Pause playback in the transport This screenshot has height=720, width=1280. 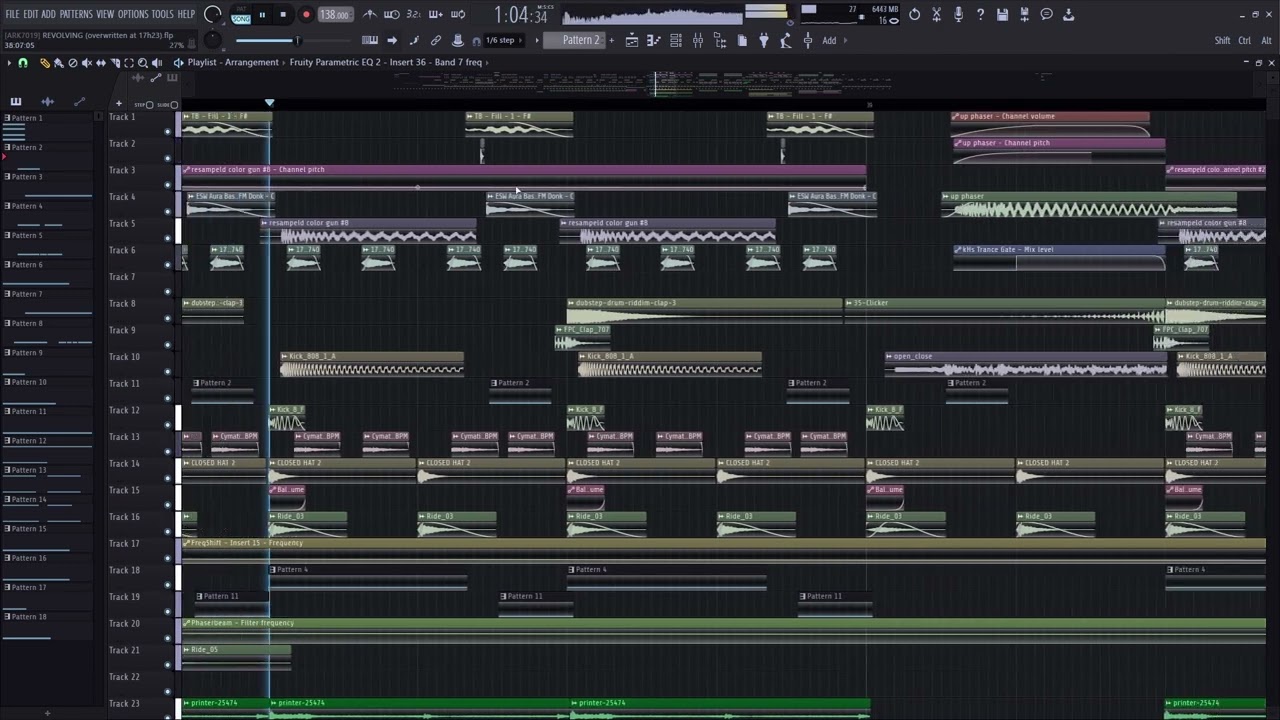coord(262,15)
